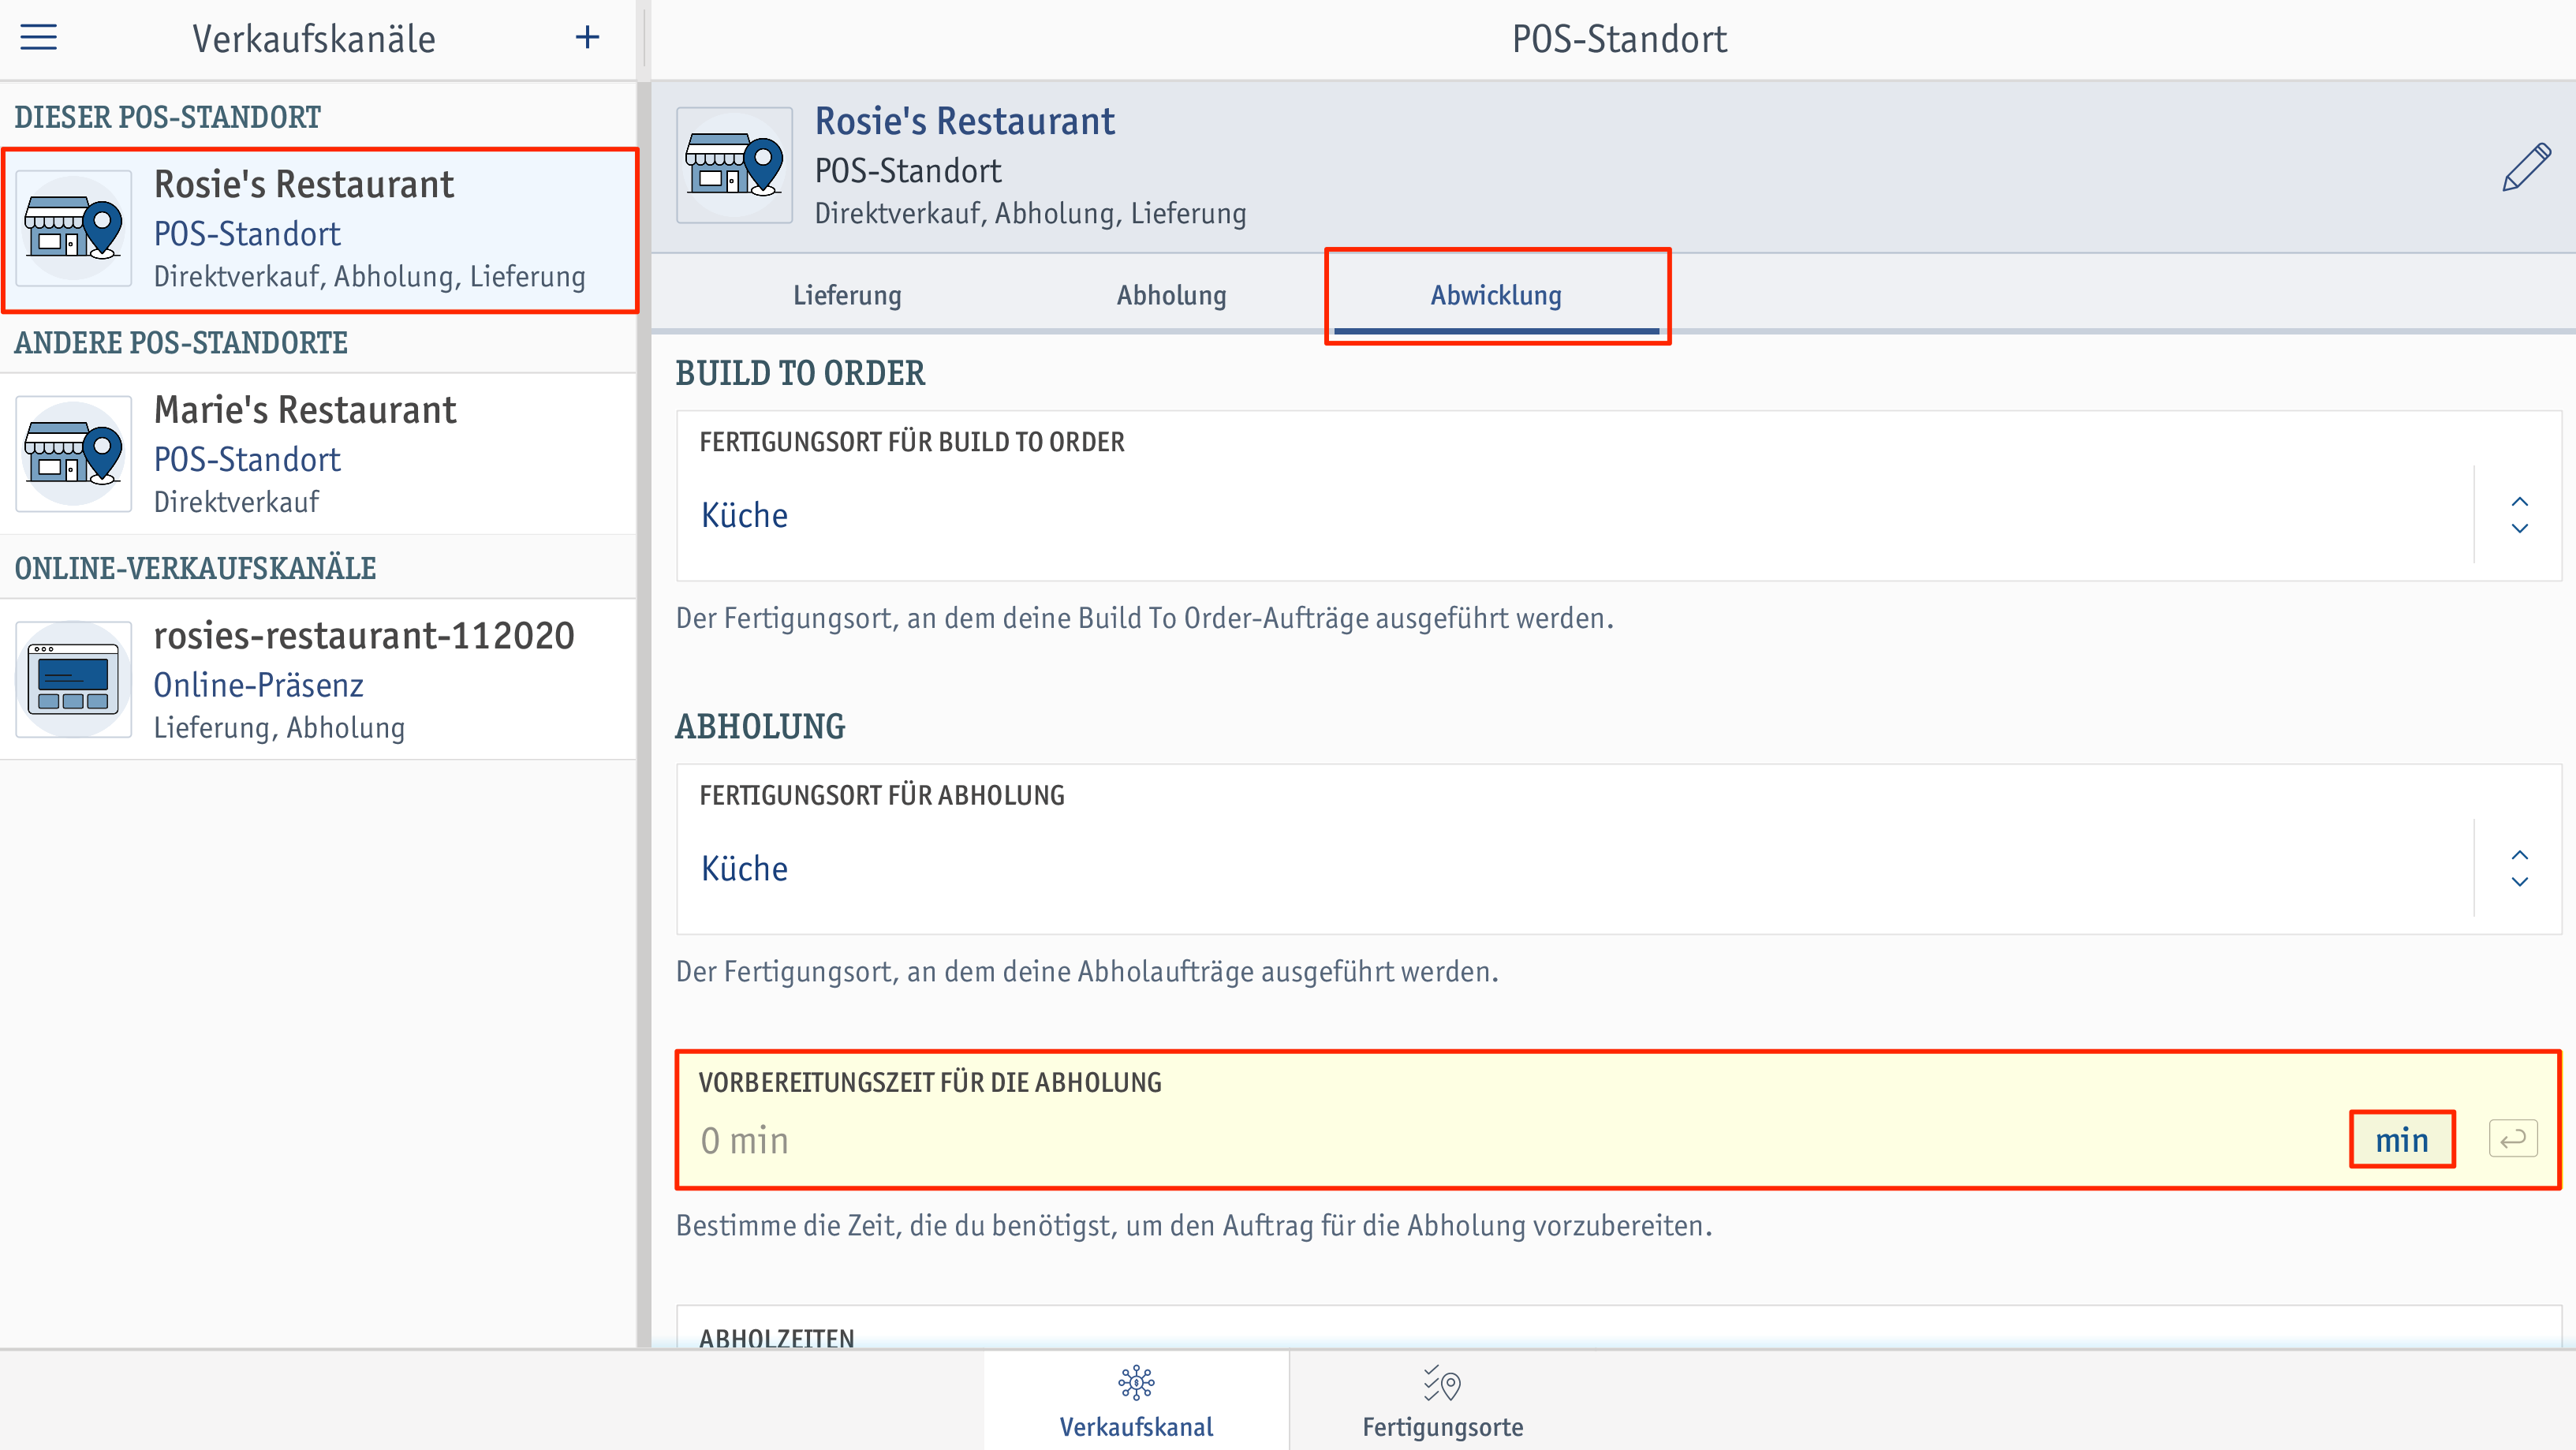Select Rosie's Restaurant store icon in list
2576x1450 pixels.
[x=74, y=228]
